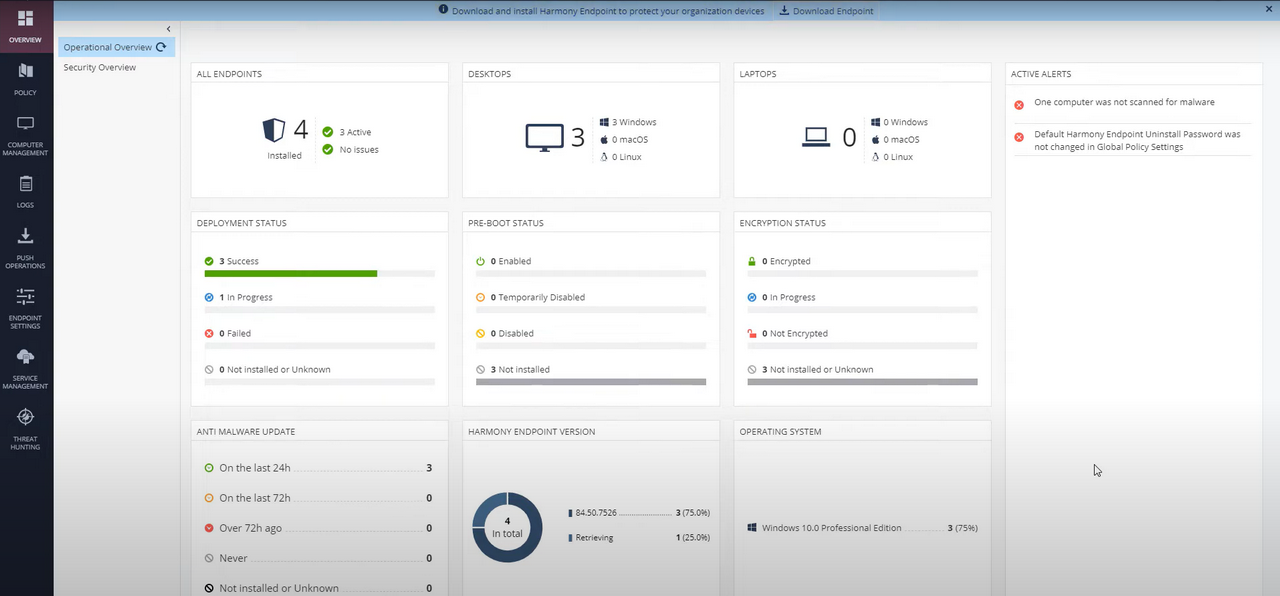Click the donut chart showing 4 in total
This screenshot has width=1280, height=596.
[x=507, y=526]
